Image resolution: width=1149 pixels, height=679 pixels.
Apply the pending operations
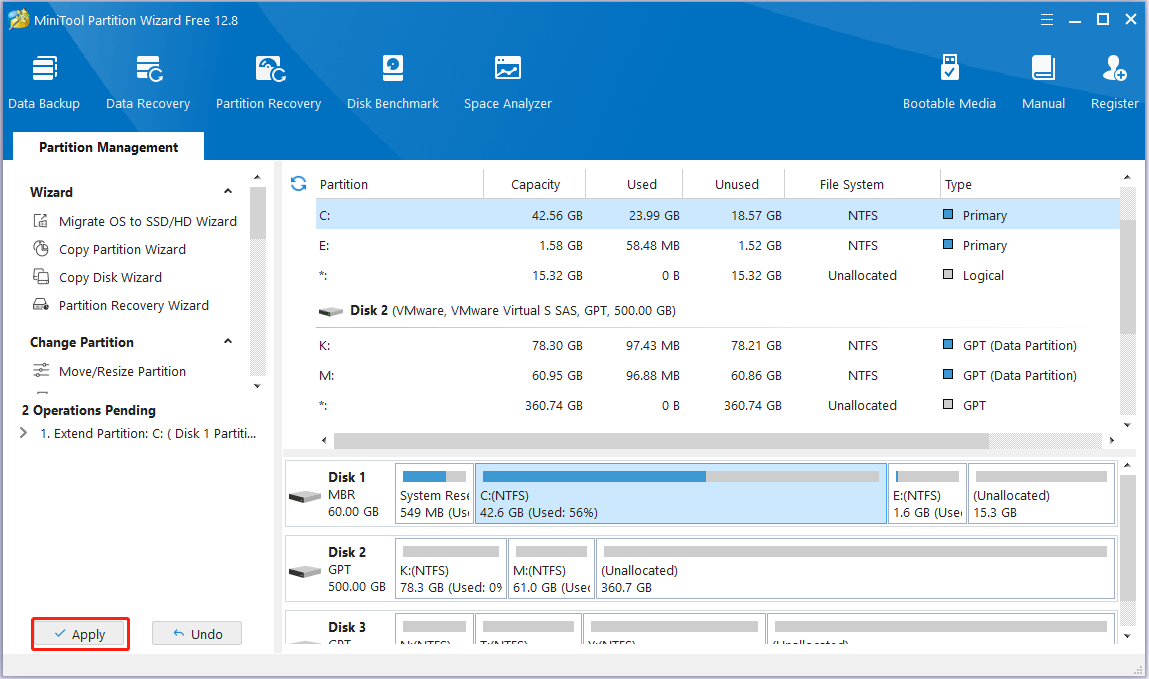tap(81, 634)
